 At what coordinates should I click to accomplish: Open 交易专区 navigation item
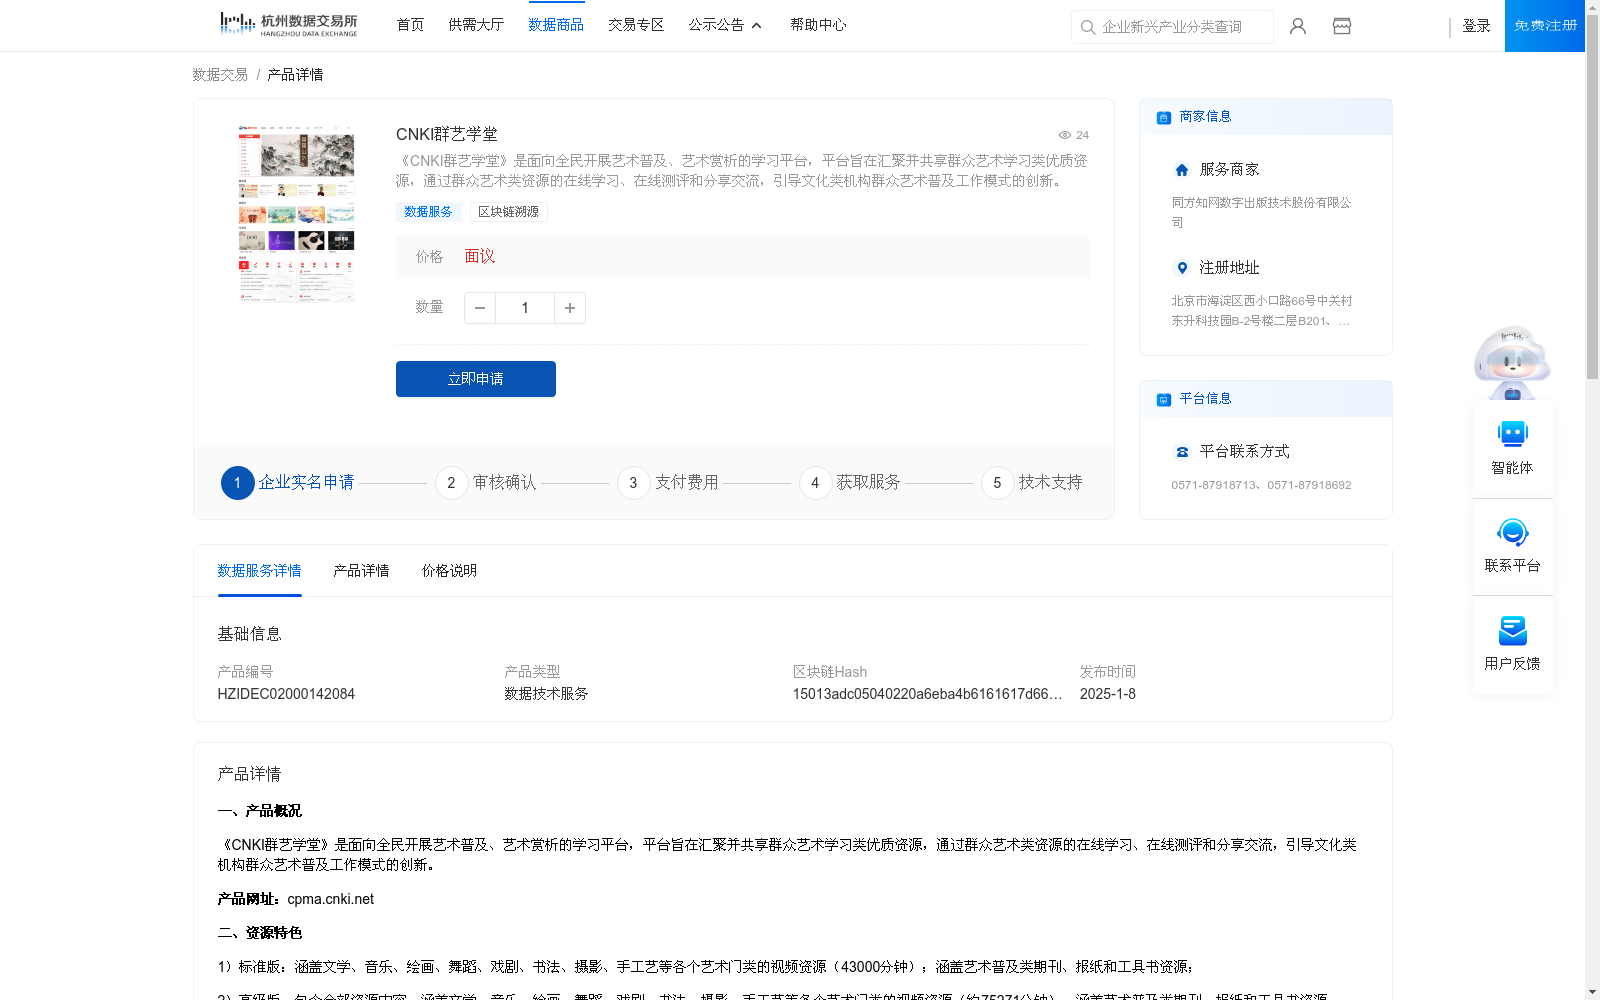click(636, 25)
